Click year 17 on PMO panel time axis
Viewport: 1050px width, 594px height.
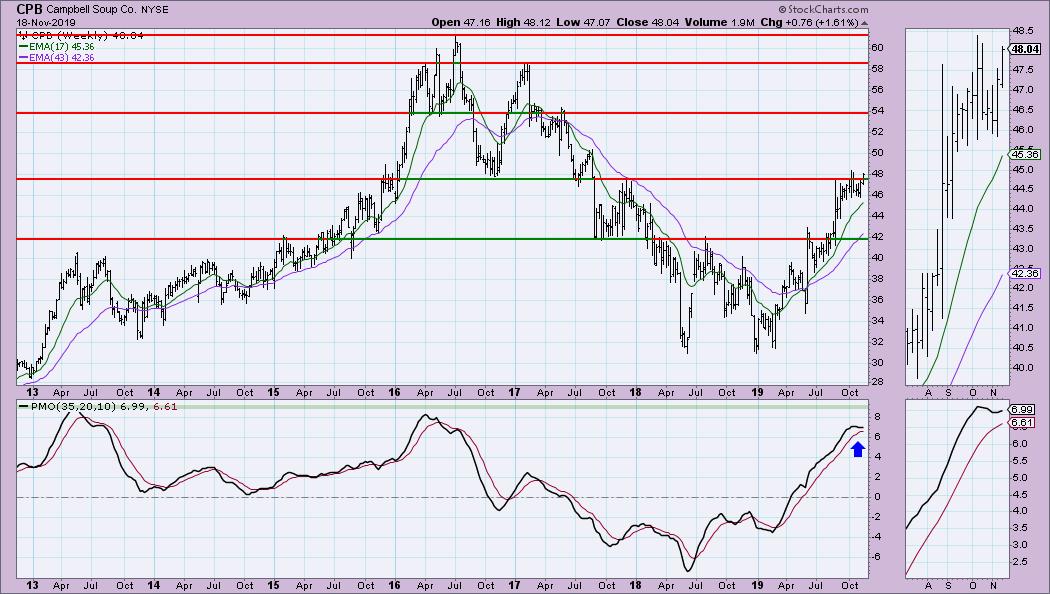pos(514,585)
